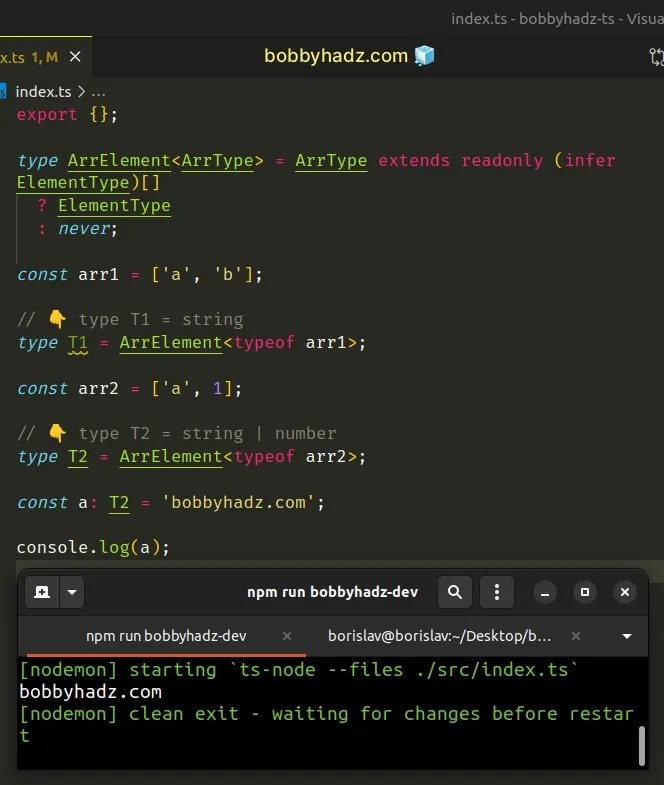Open a new terminal tab with the plus icon
The height and width of the screenshot is (785, 664).
tap(42, 592)
